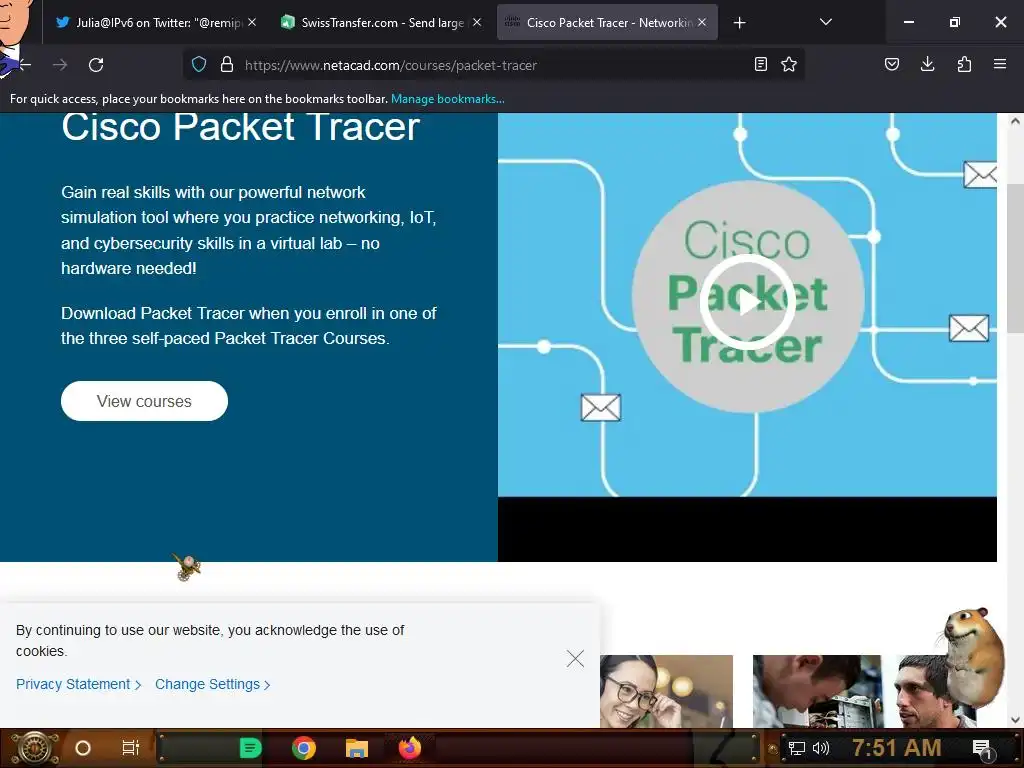The image size is (1024, 768).
Task: Click the woman with glasses thumbnail
Action: 666,692
